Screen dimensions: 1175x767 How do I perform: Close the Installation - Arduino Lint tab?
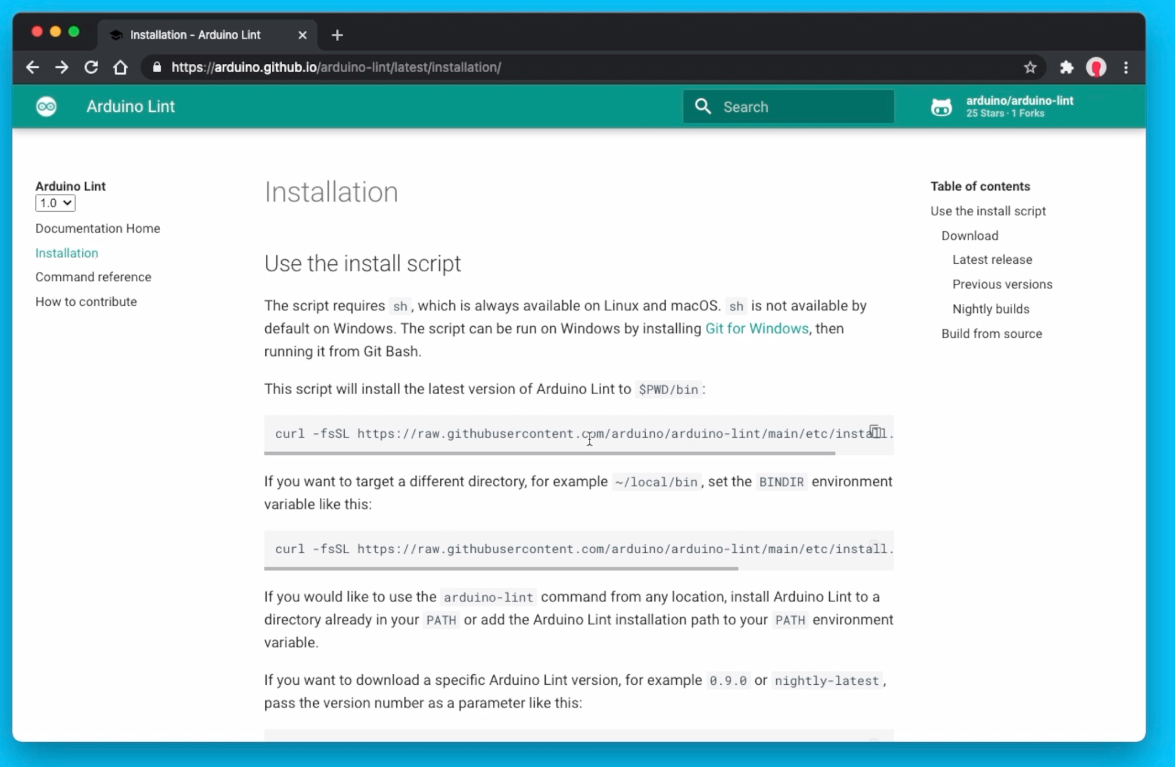[303, 35]
